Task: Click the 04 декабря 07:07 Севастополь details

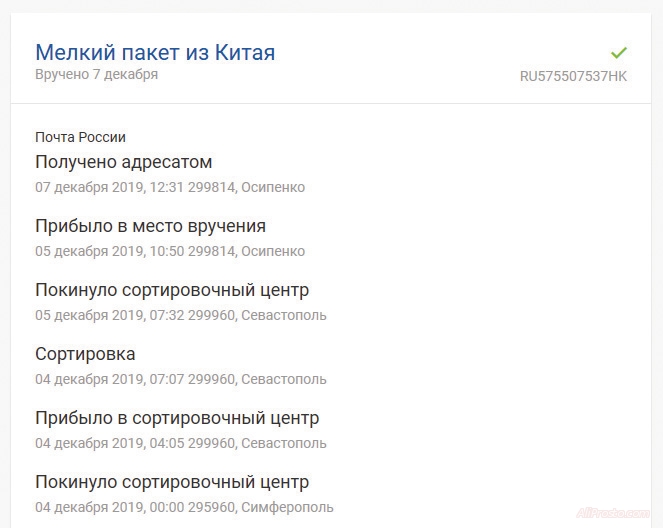Action: 180,379
